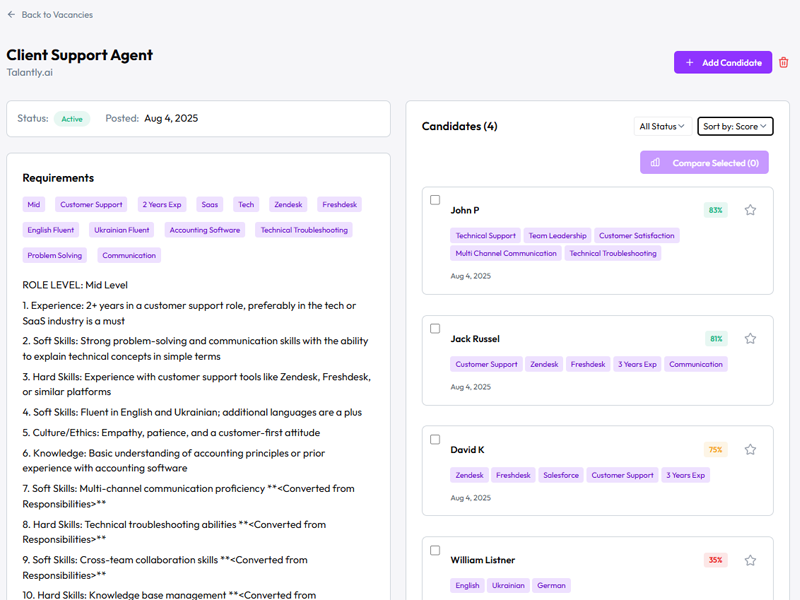Image resolution: width=800 pixels, height=600 pixels.
Task: Go back to Vacancies list
Action: 57,15
